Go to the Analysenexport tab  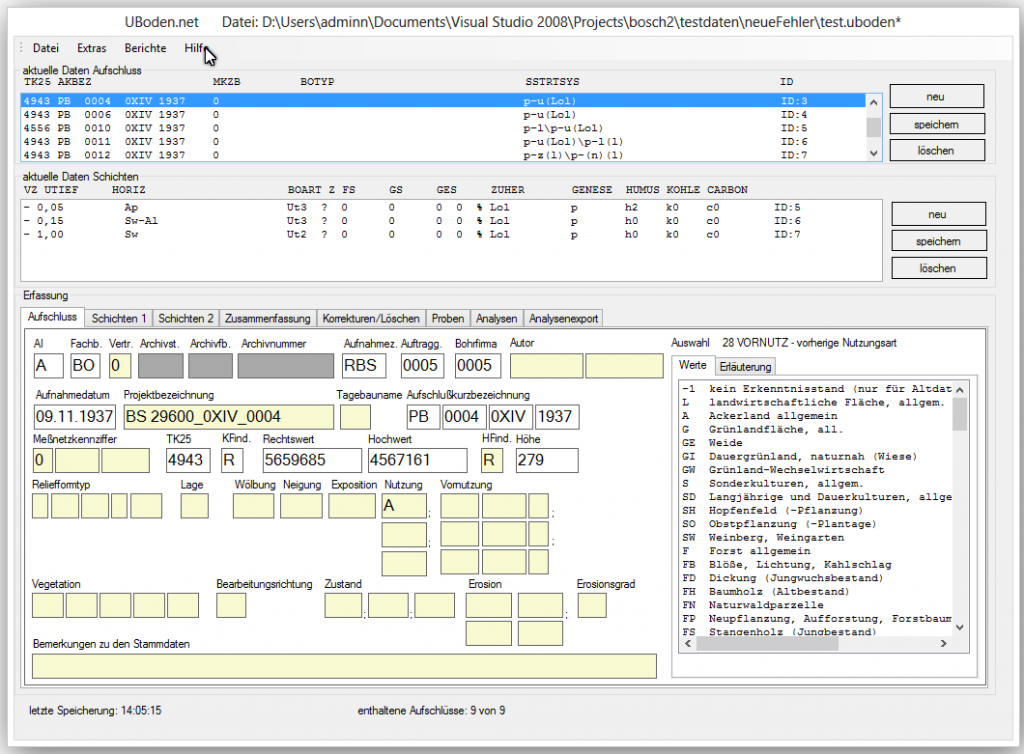click(563, 318)
